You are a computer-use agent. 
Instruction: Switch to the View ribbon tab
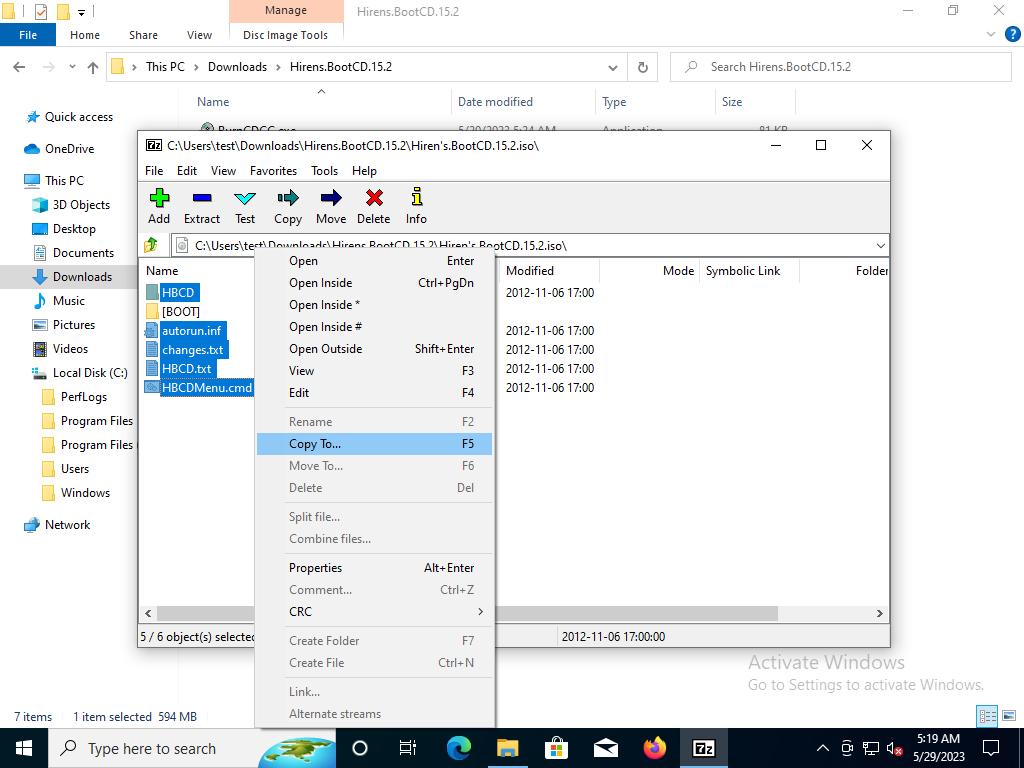pyautogui.click(x=199, y=35)
